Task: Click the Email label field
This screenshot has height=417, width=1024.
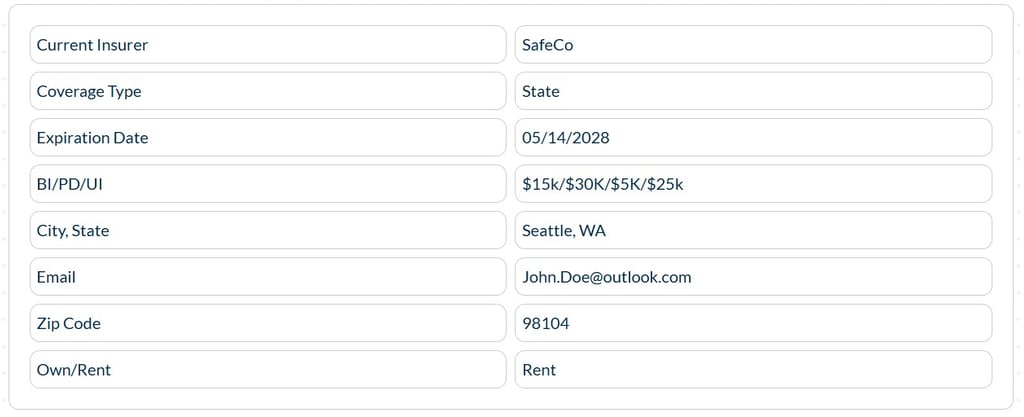Action: (x=267, y=277)
